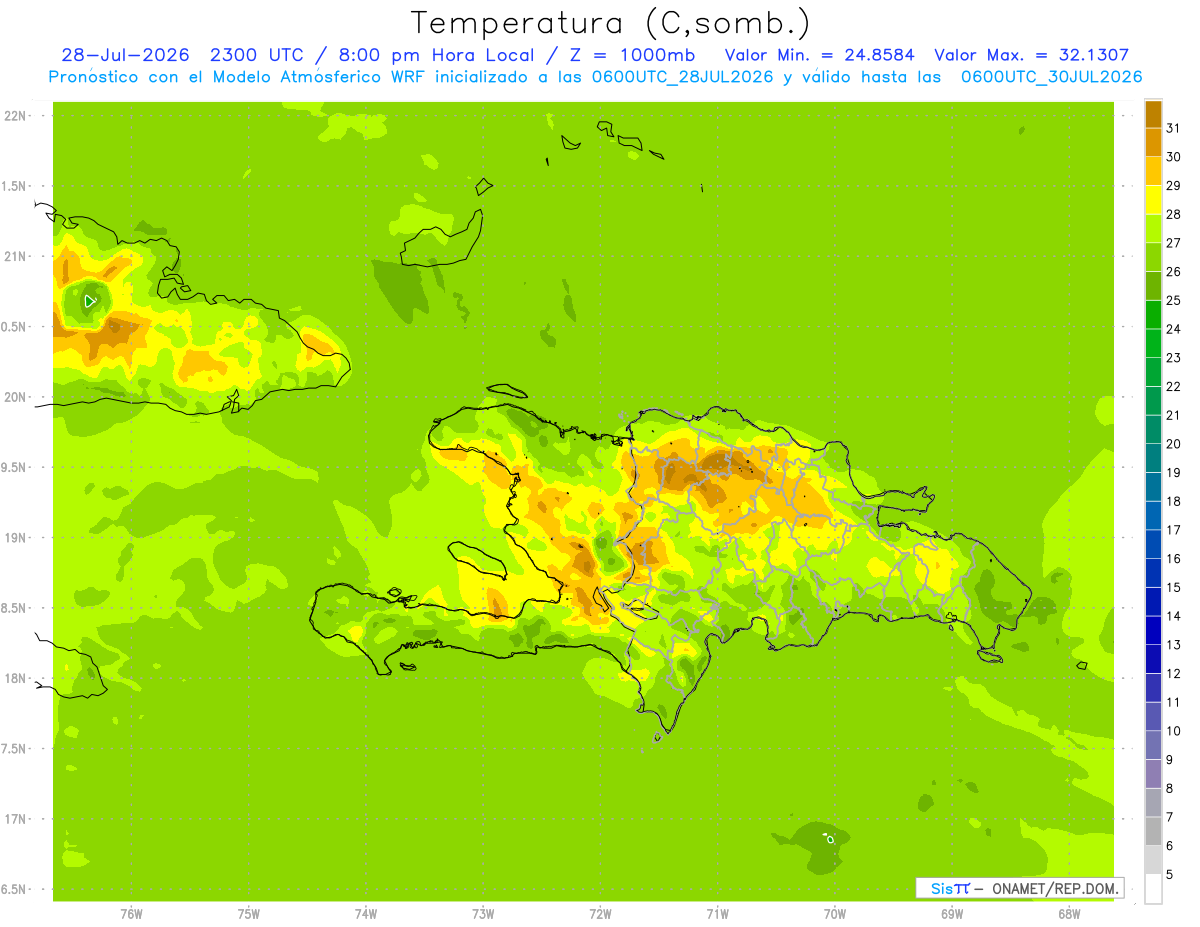Click the "1.5N" latitude tick label
Viewport: 1200px width, 927px height.
pyautogui.click(x=15, y=186)
